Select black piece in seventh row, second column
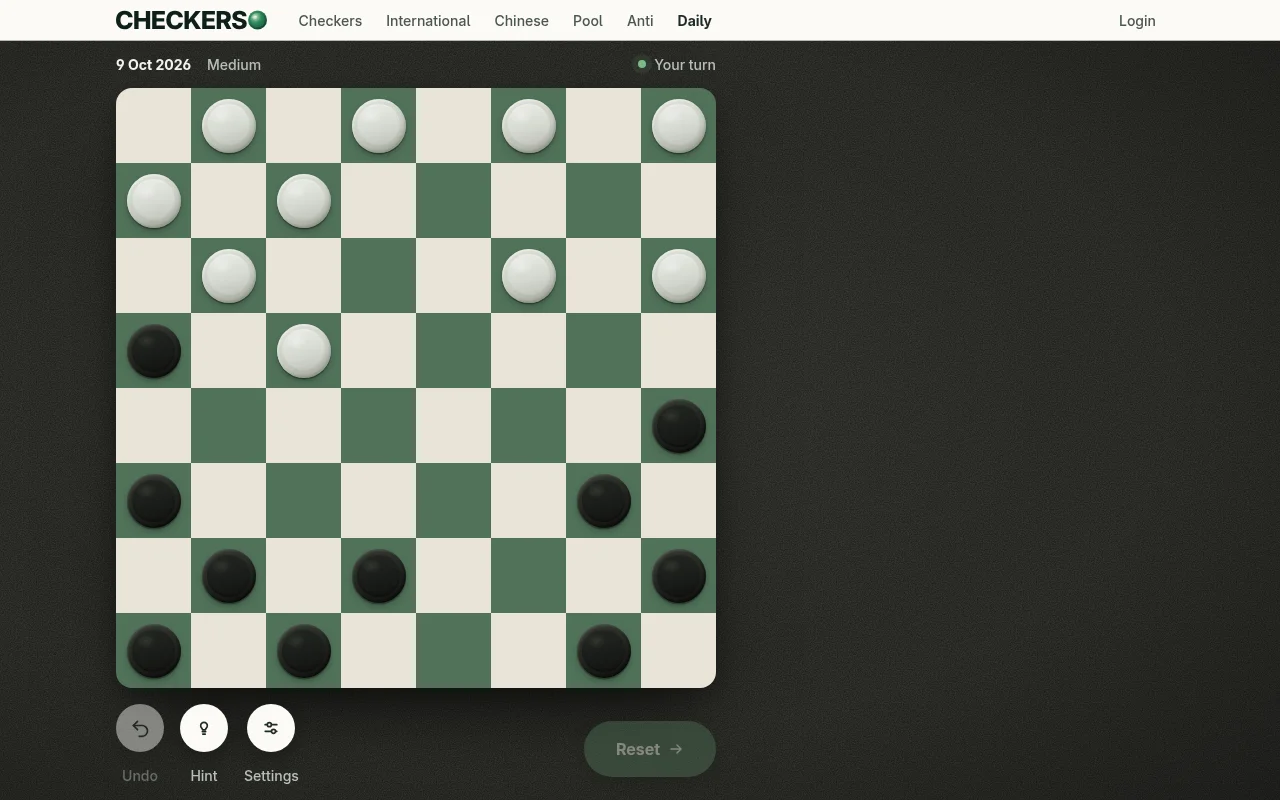This screenshot has width=1280, height=800. point(229,576)
